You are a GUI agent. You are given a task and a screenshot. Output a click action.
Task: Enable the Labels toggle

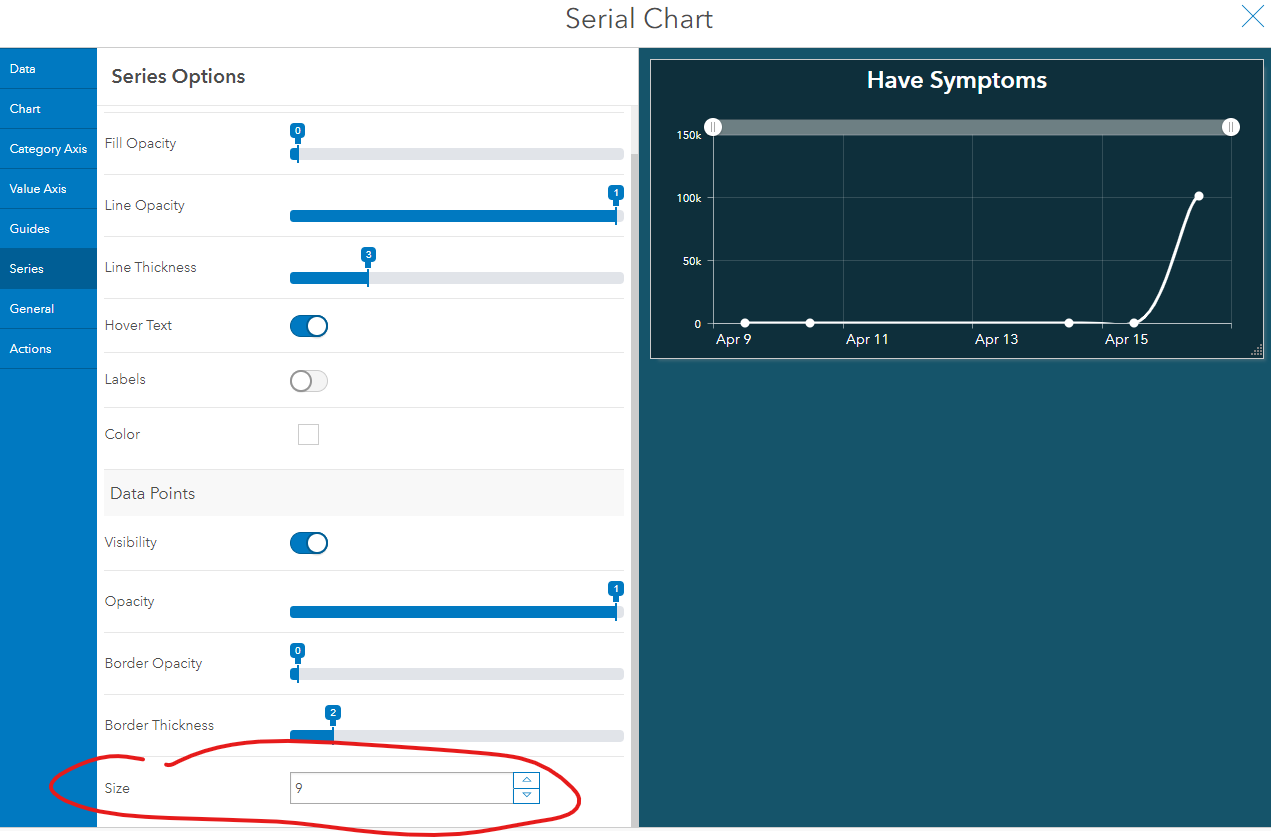tap(309, 381)
